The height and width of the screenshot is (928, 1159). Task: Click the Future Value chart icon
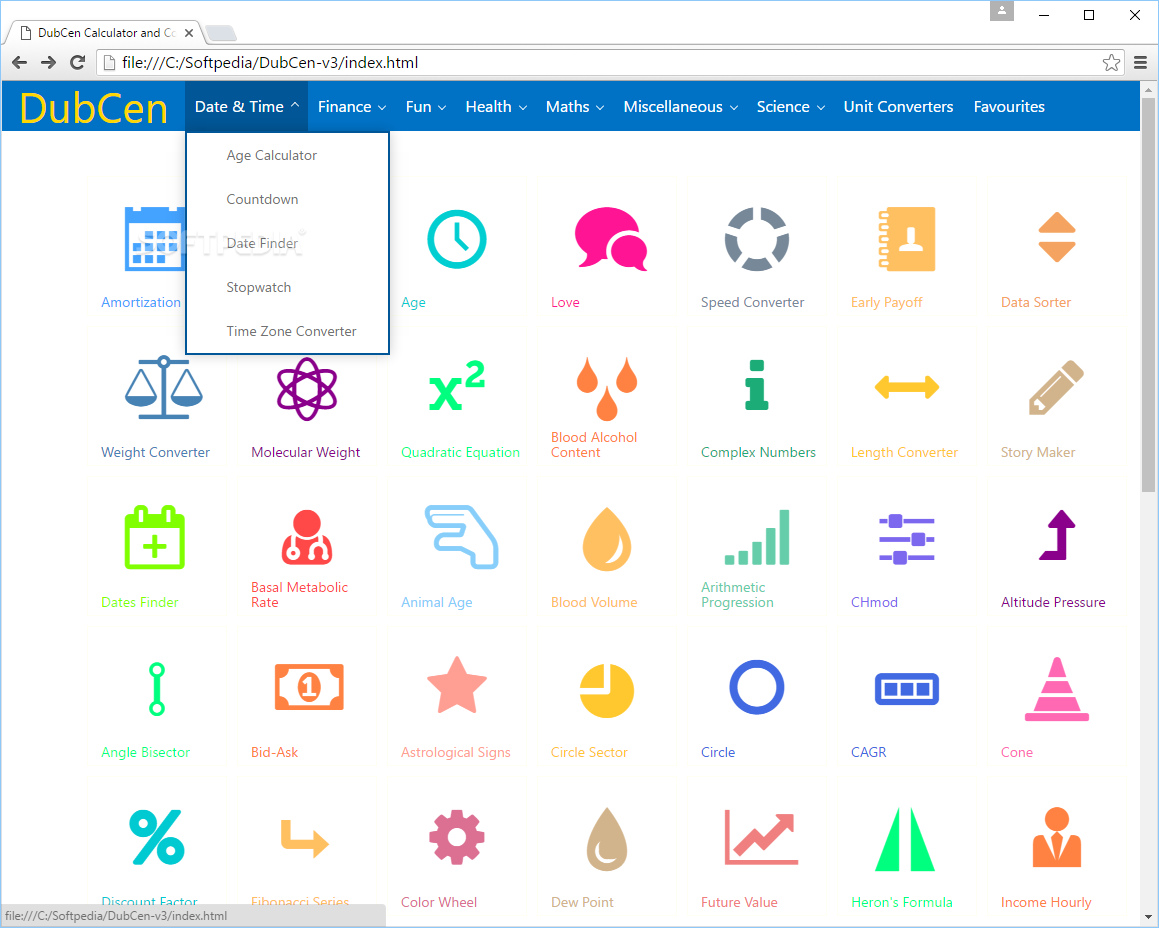pos(761,837)
